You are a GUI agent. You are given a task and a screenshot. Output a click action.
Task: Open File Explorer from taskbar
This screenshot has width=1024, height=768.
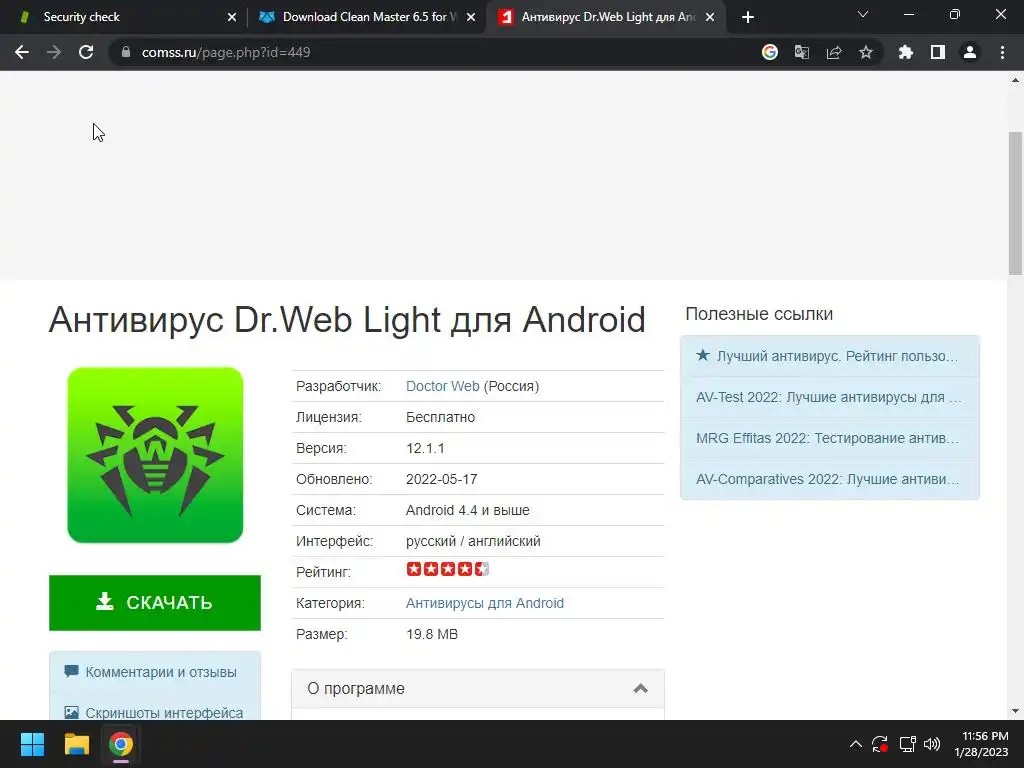click(x=76, y=744)
